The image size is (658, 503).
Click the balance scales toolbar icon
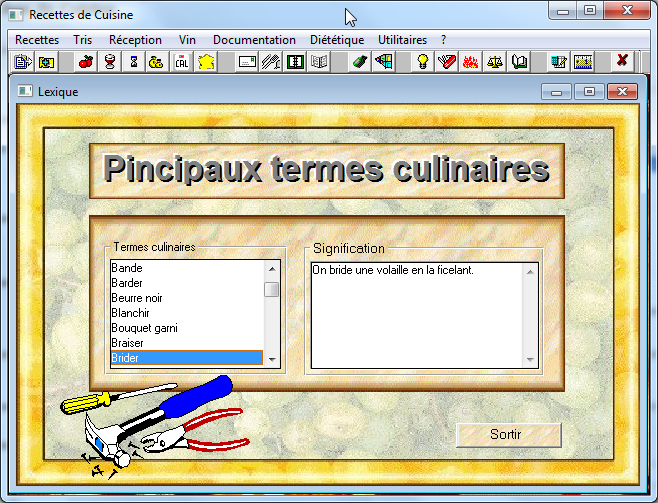[495, 62]
